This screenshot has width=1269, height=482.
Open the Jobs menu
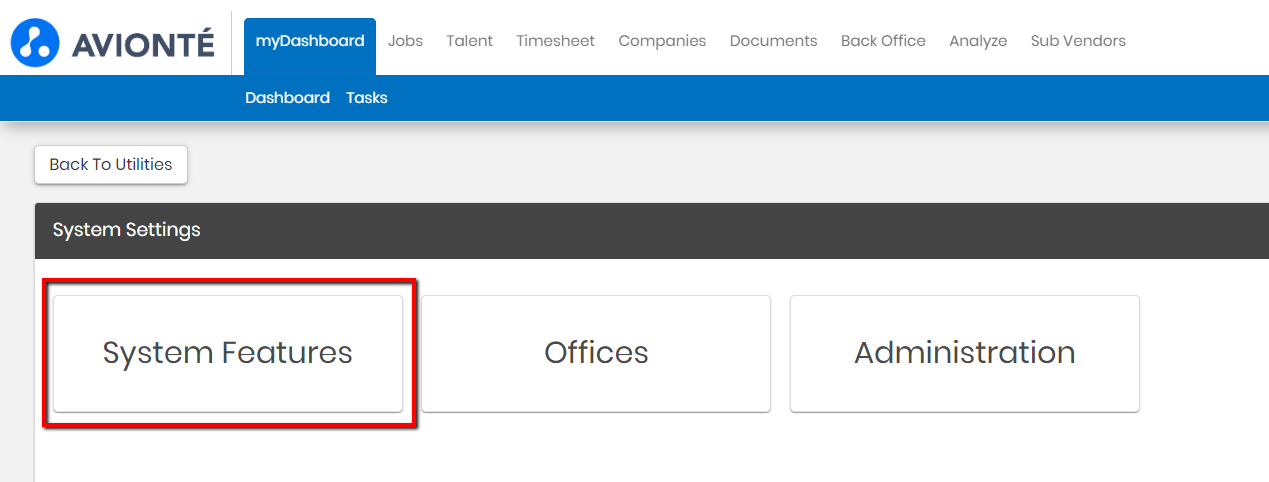[405, 41]
